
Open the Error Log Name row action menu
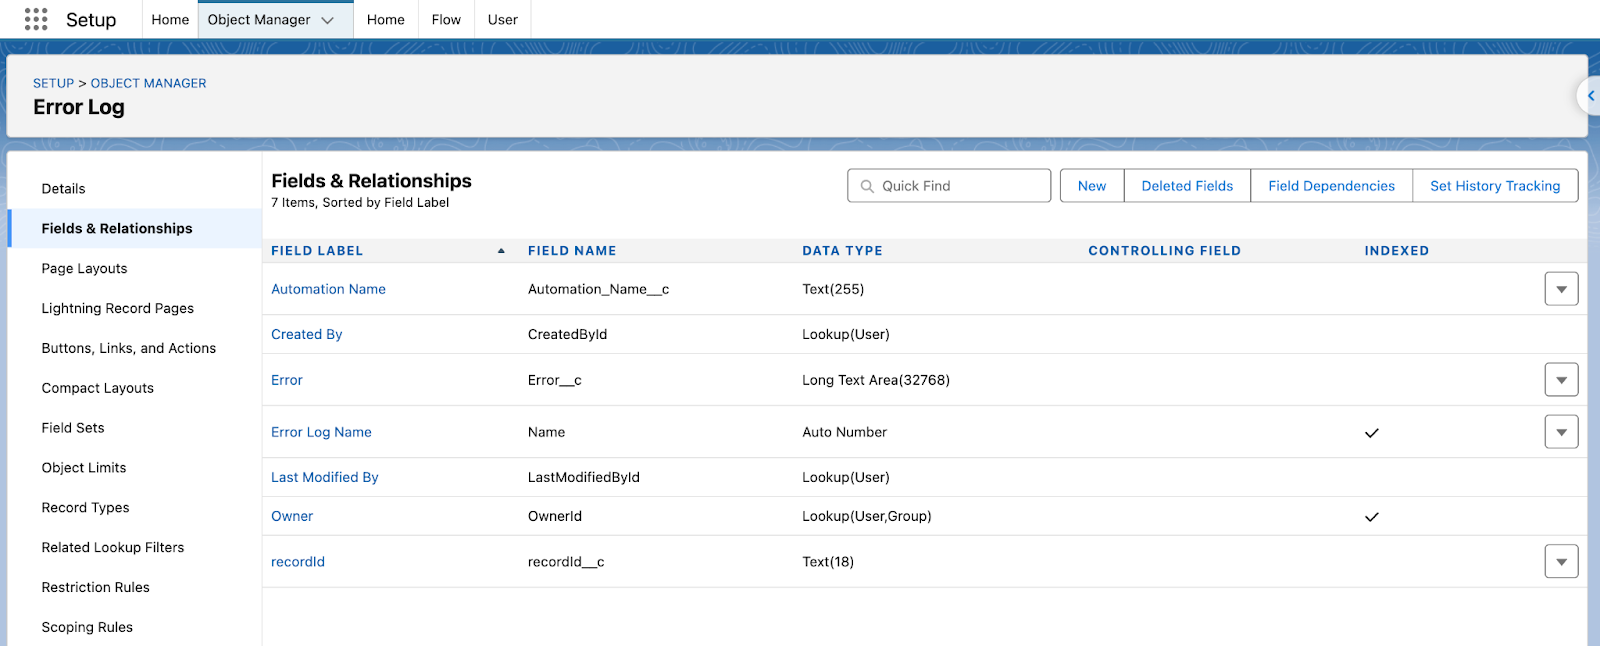click(1560, 432)
